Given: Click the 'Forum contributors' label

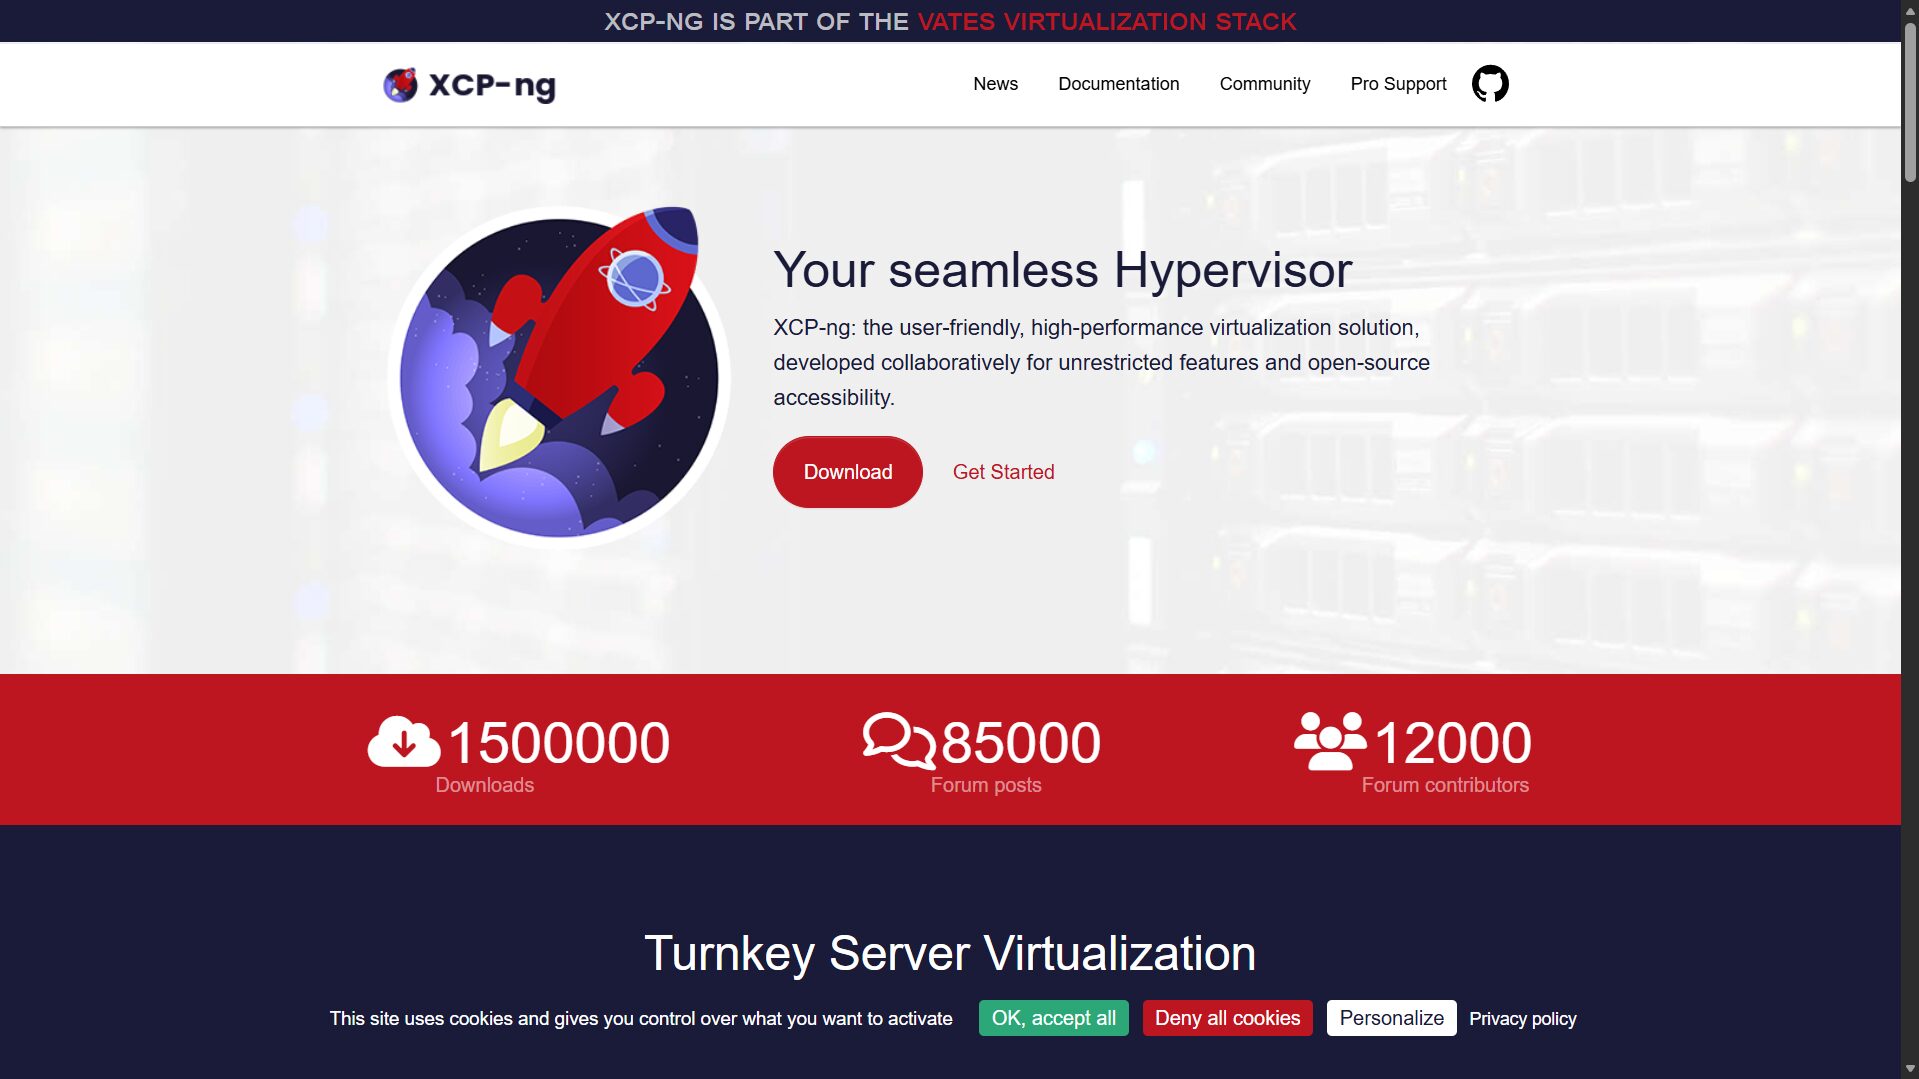Looking at the screenshot, I should 1445,785.
